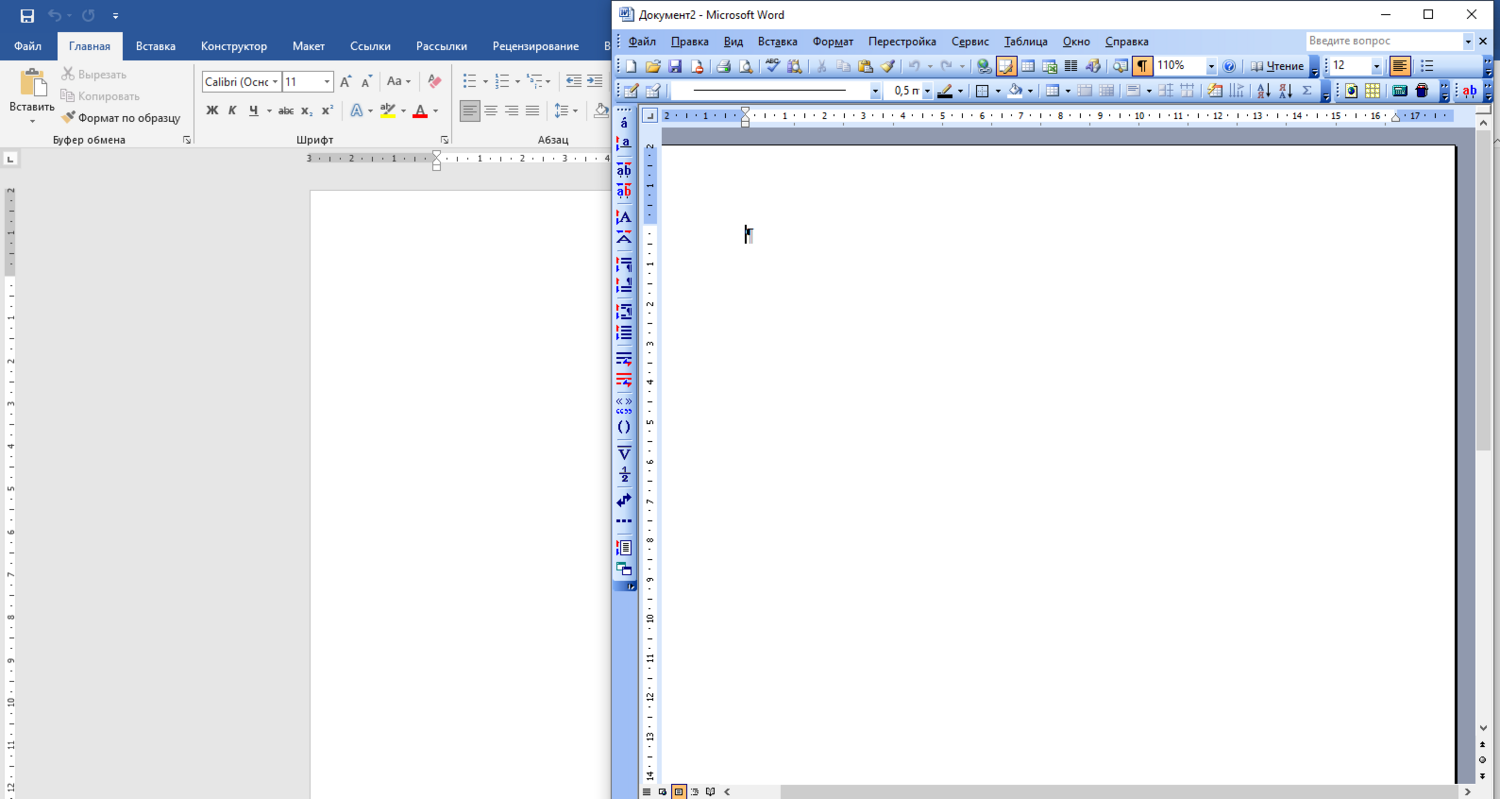This screenshot has width=1500, height=799.
Task: Select the table Eraser tool
Action: click(x=652, y=91)
